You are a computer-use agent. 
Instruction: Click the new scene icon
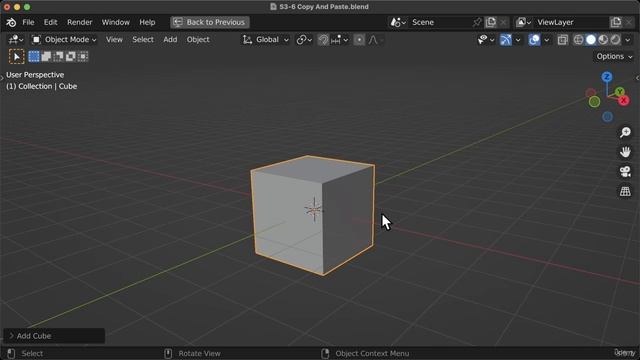tap(491, 22)
